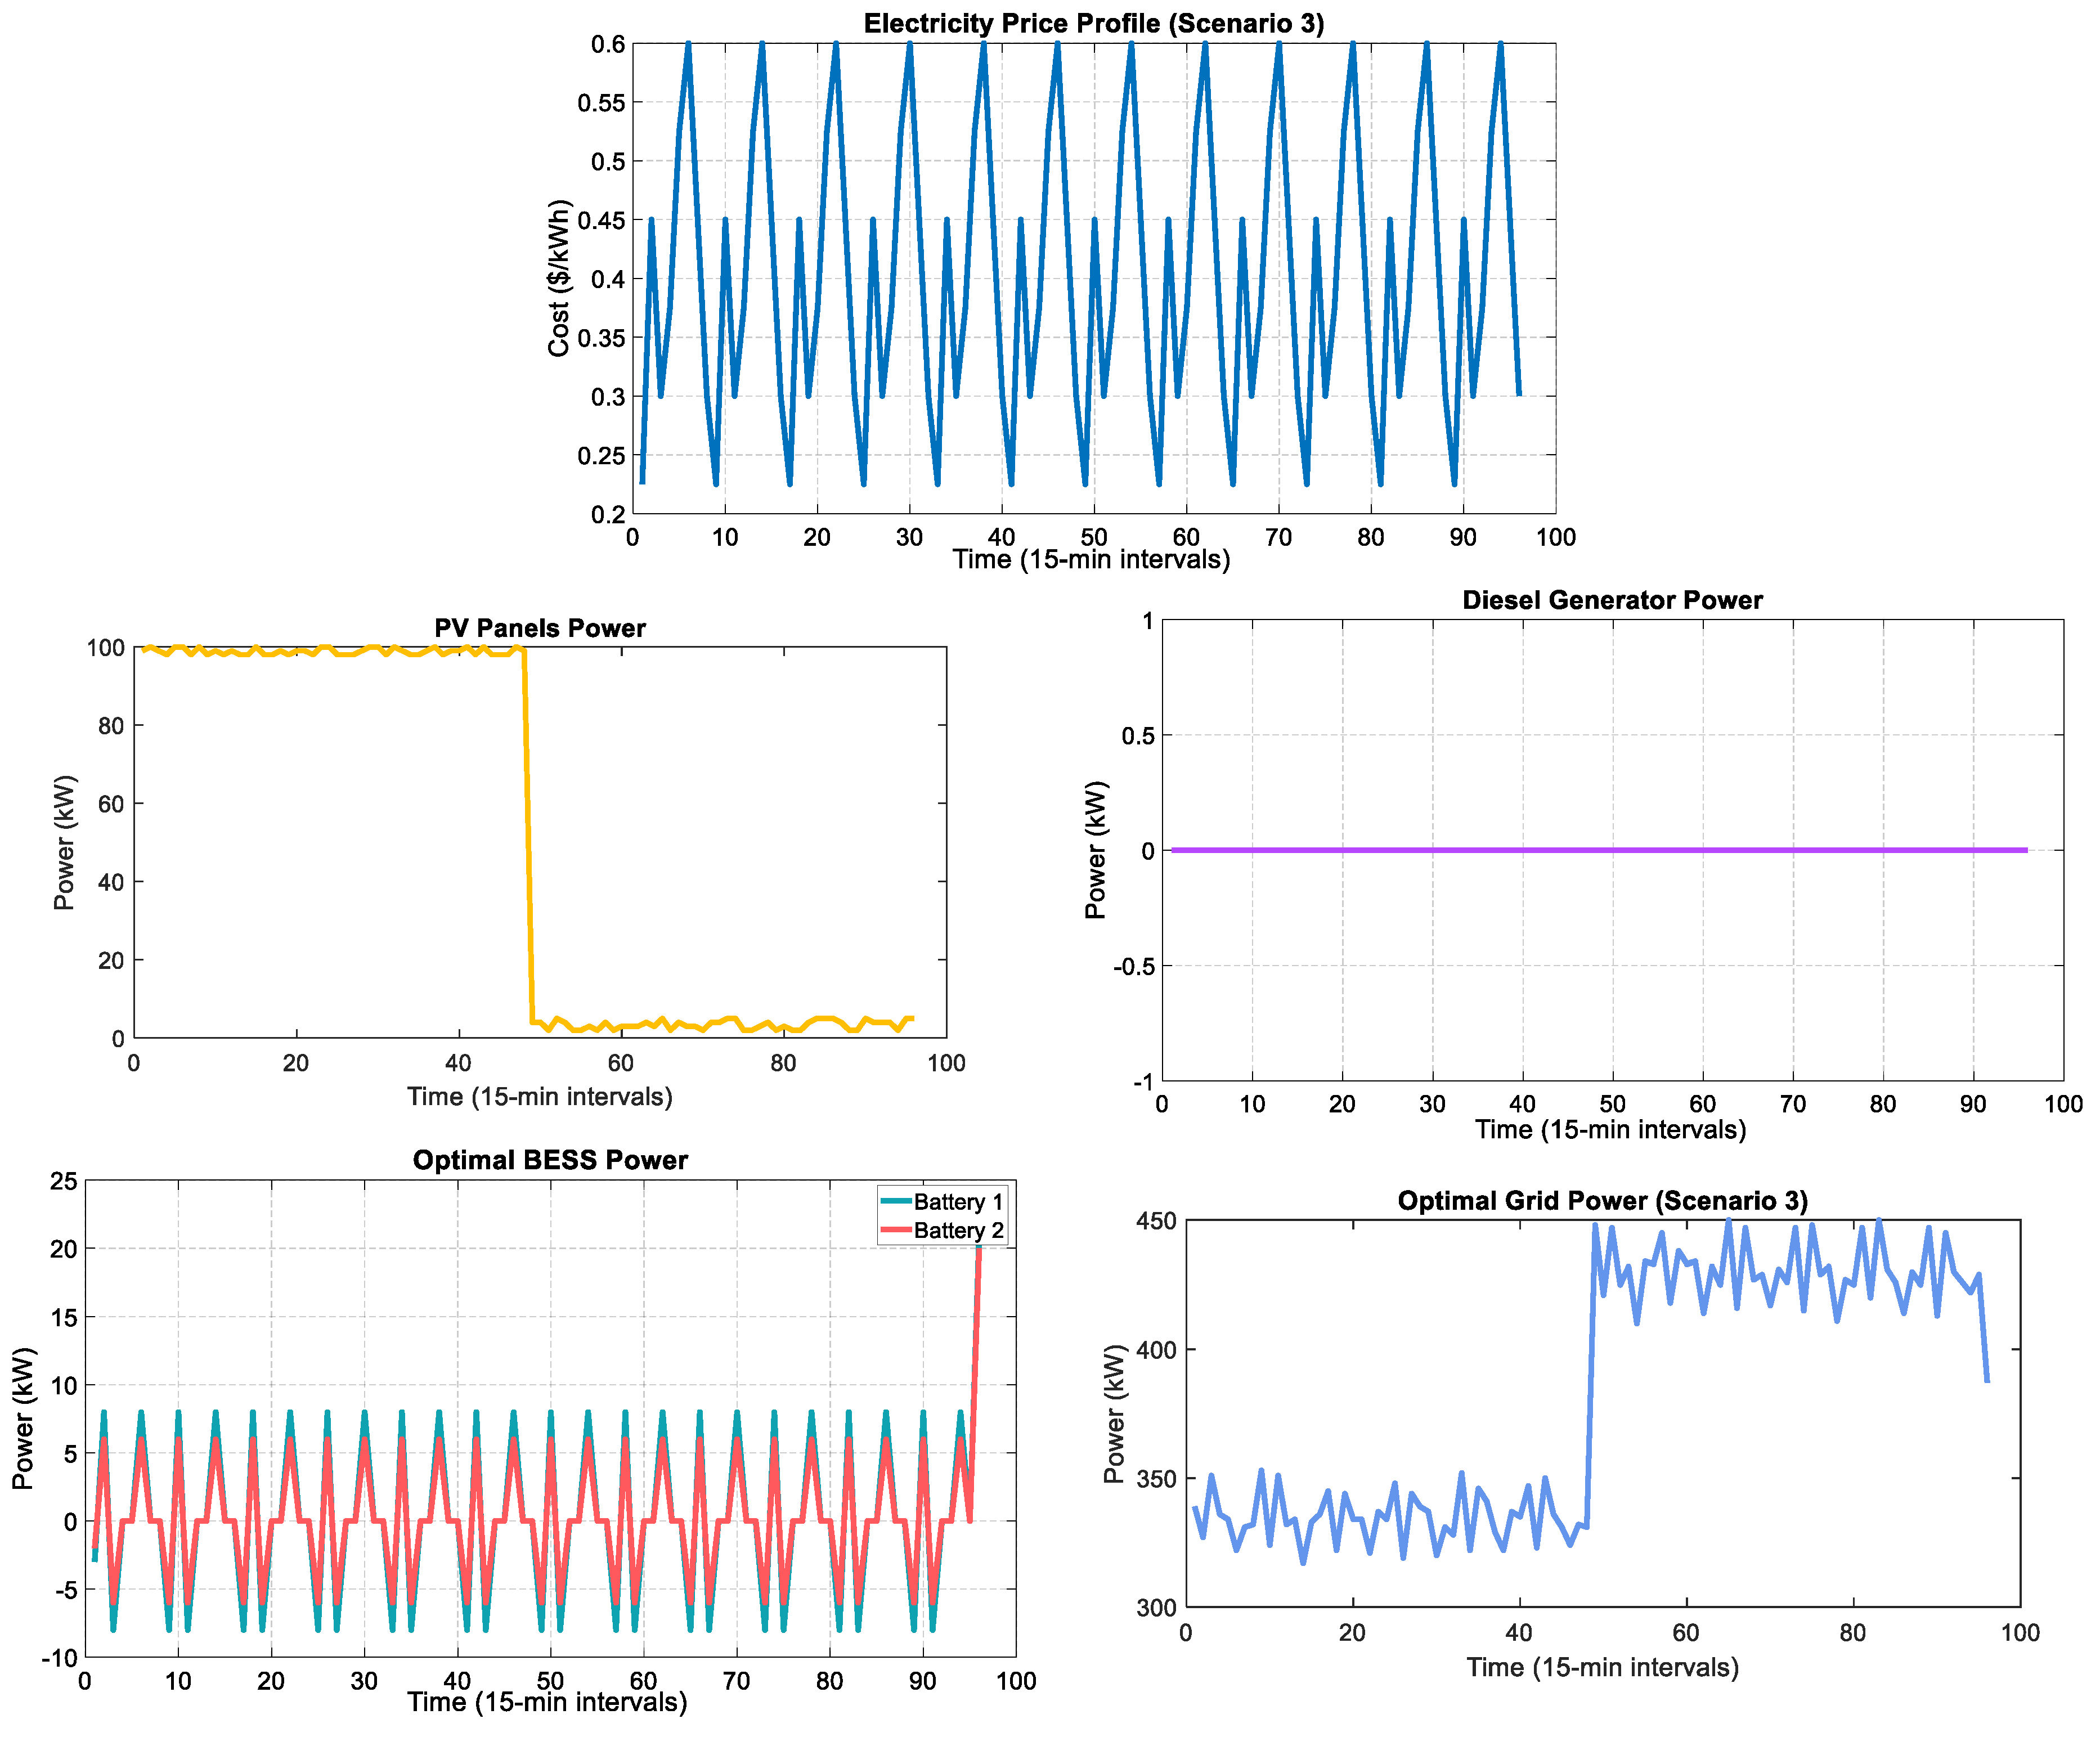The height and width of the screenshot is (1737, 2100).
Task: Select the price plot's time x-axis label
Action: point(1091,559)
